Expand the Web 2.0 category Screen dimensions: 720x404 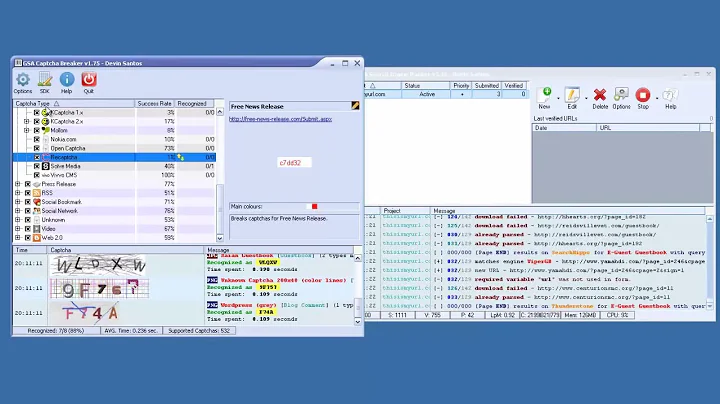[x=18, y=238]
